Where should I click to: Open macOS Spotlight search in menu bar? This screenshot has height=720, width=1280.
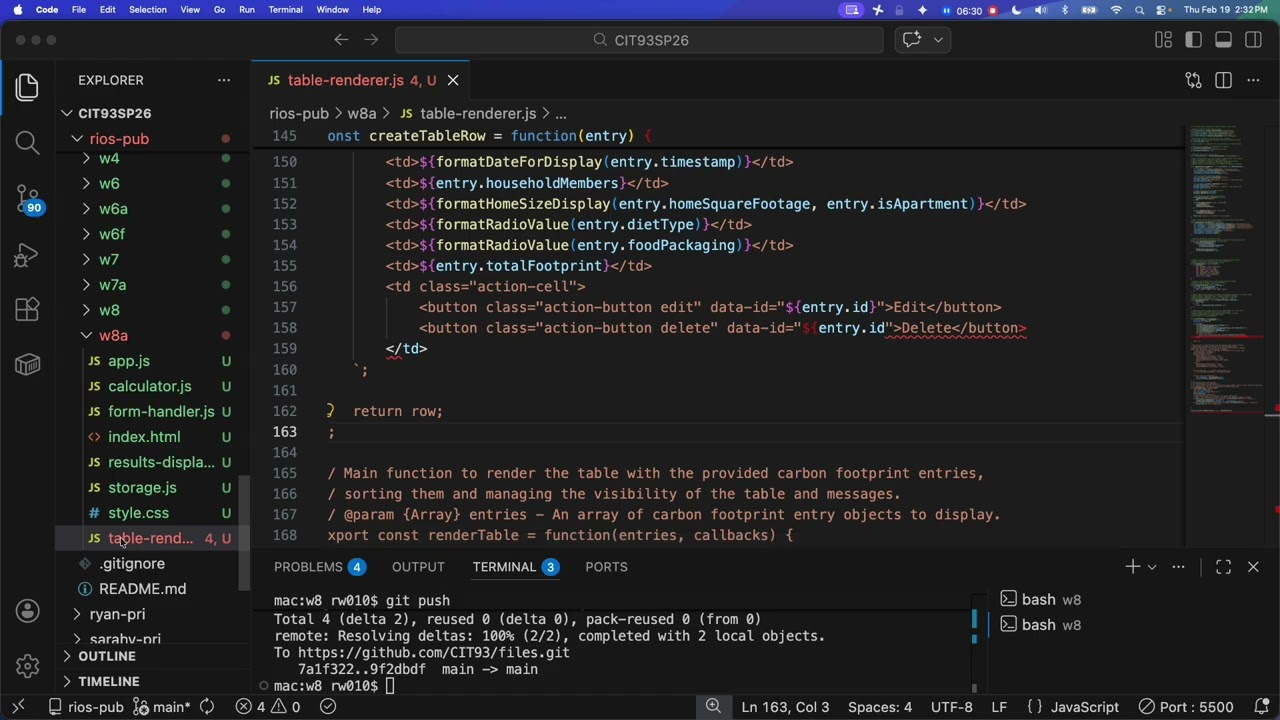pyautogui.click(x=1140, y=10)
